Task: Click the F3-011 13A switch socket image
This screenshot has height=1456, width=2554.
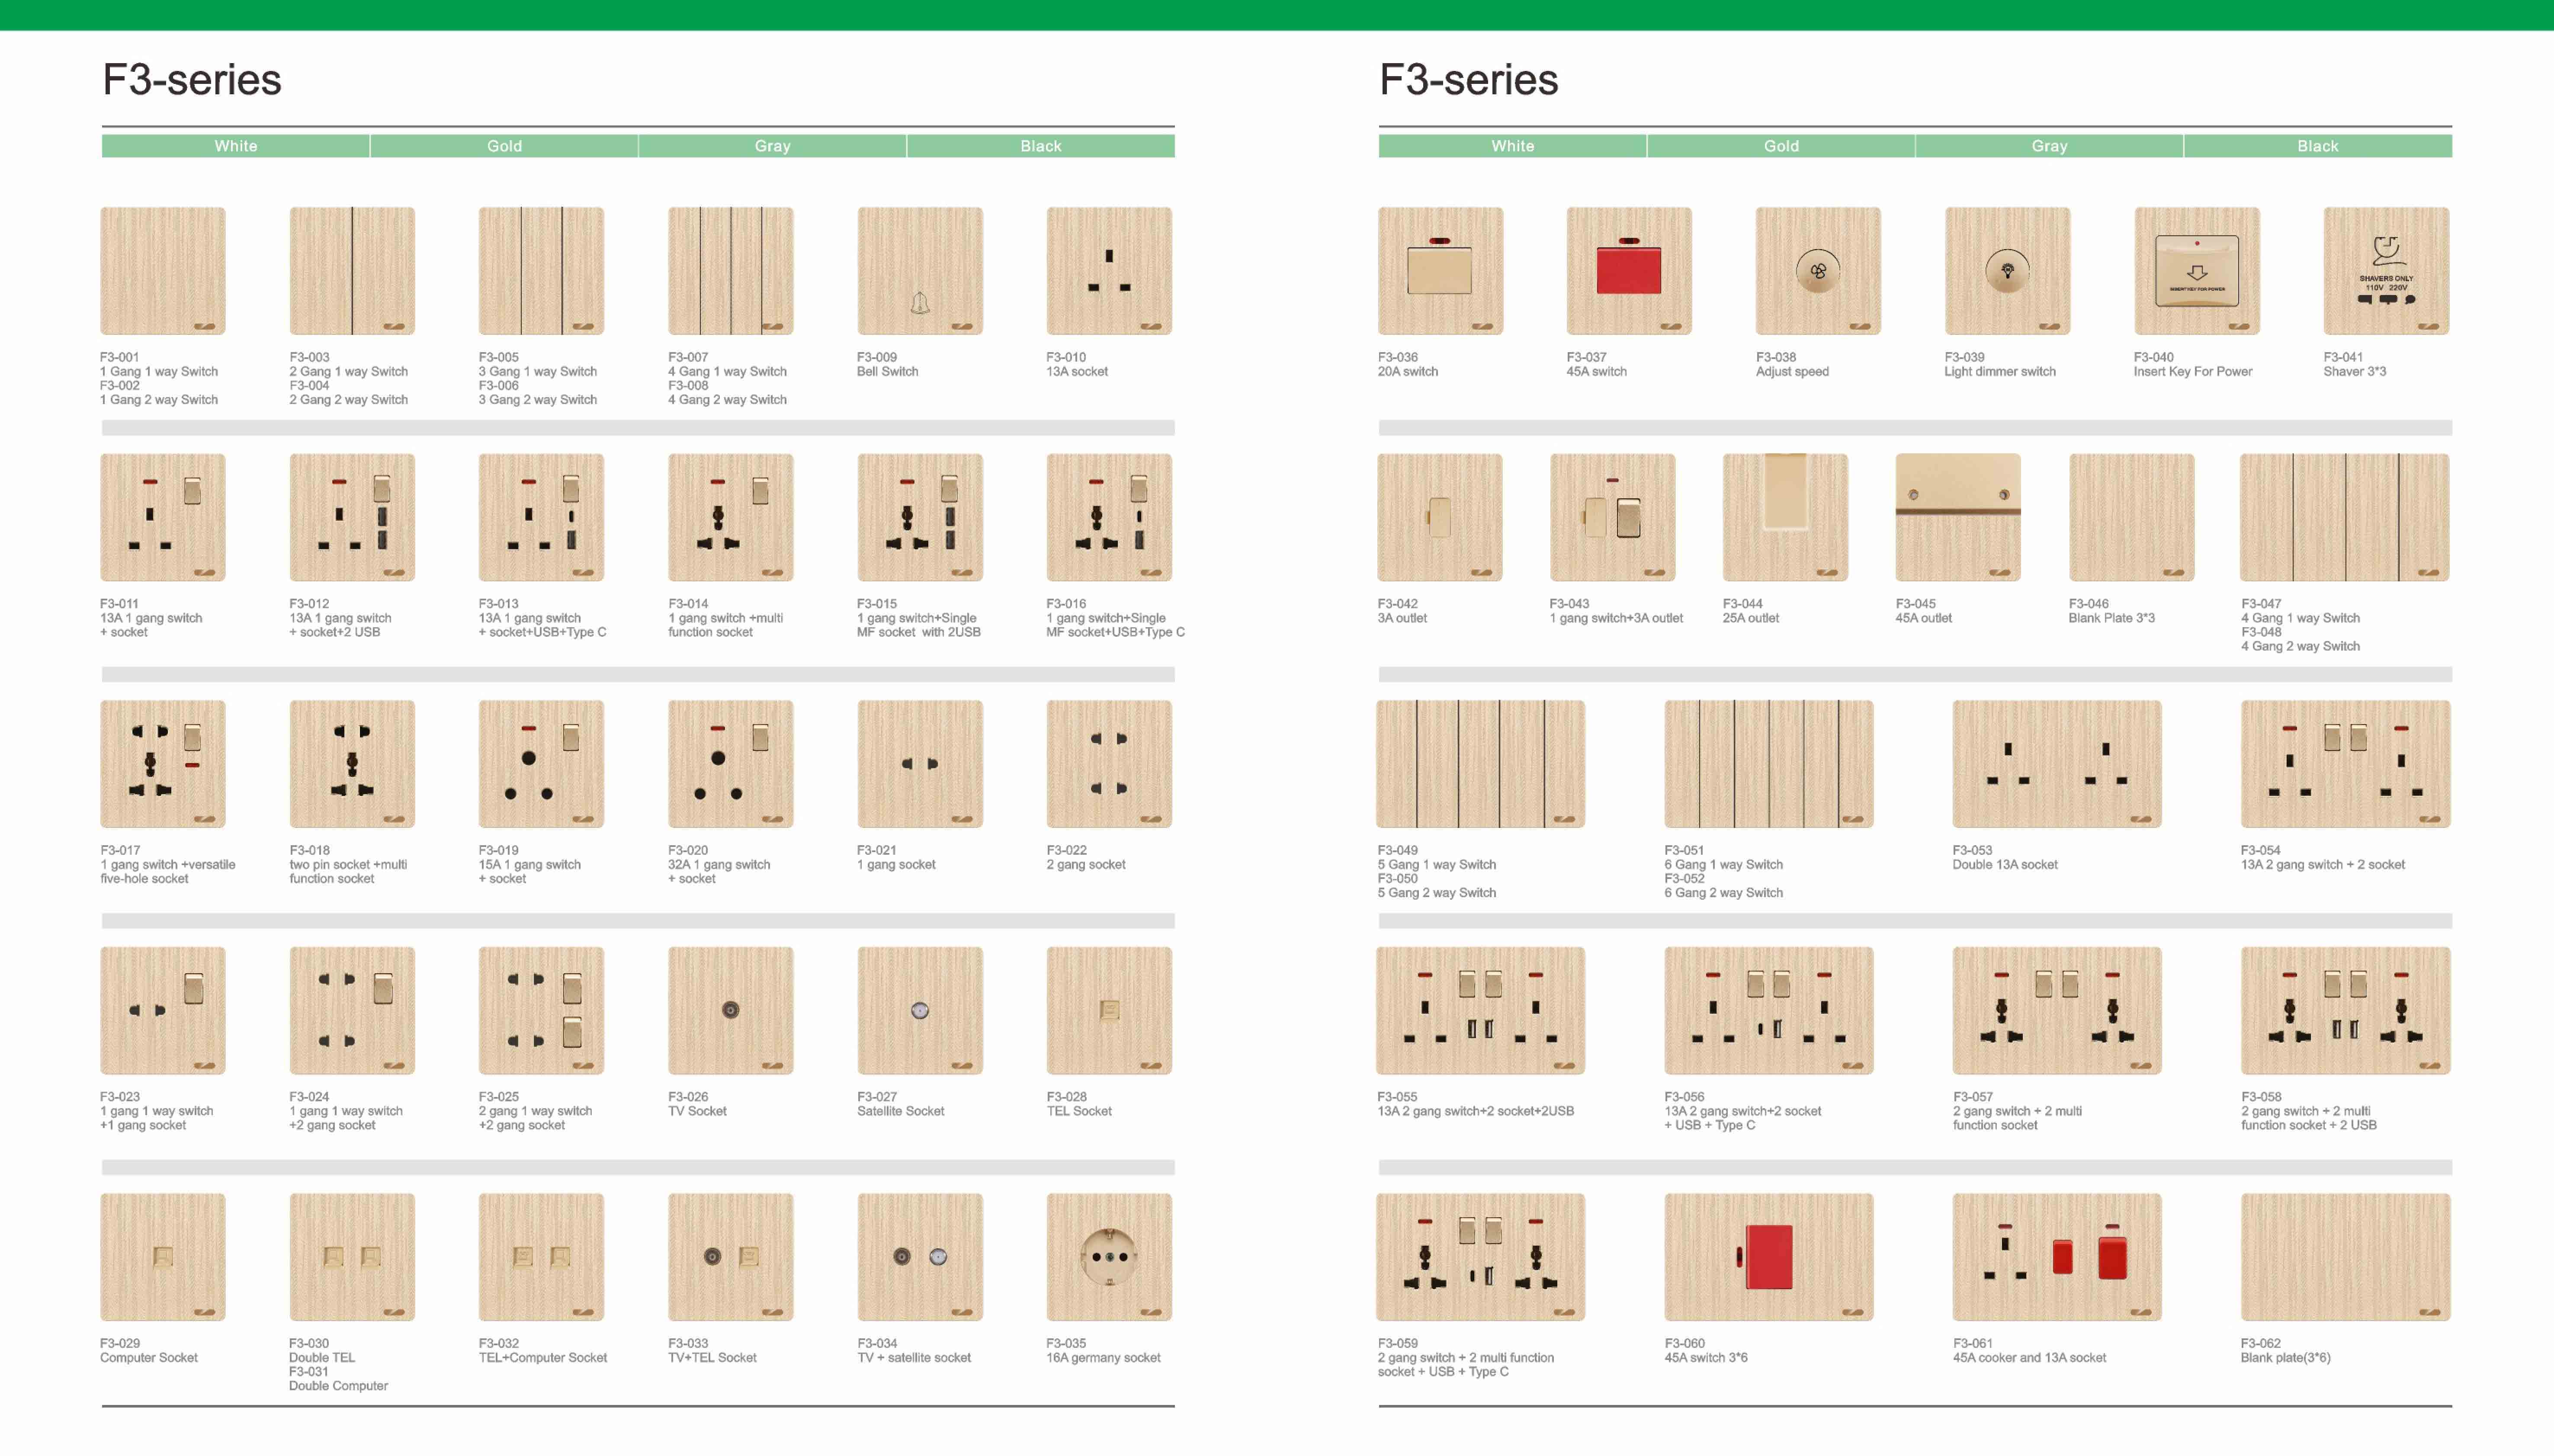Action: tap(163, 517)
